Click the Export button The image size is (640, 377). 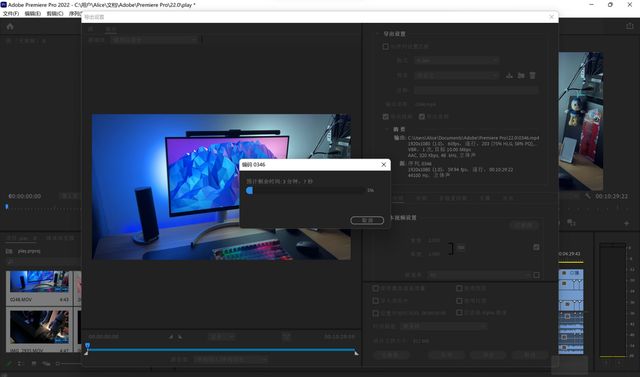(x=488, y=355)
